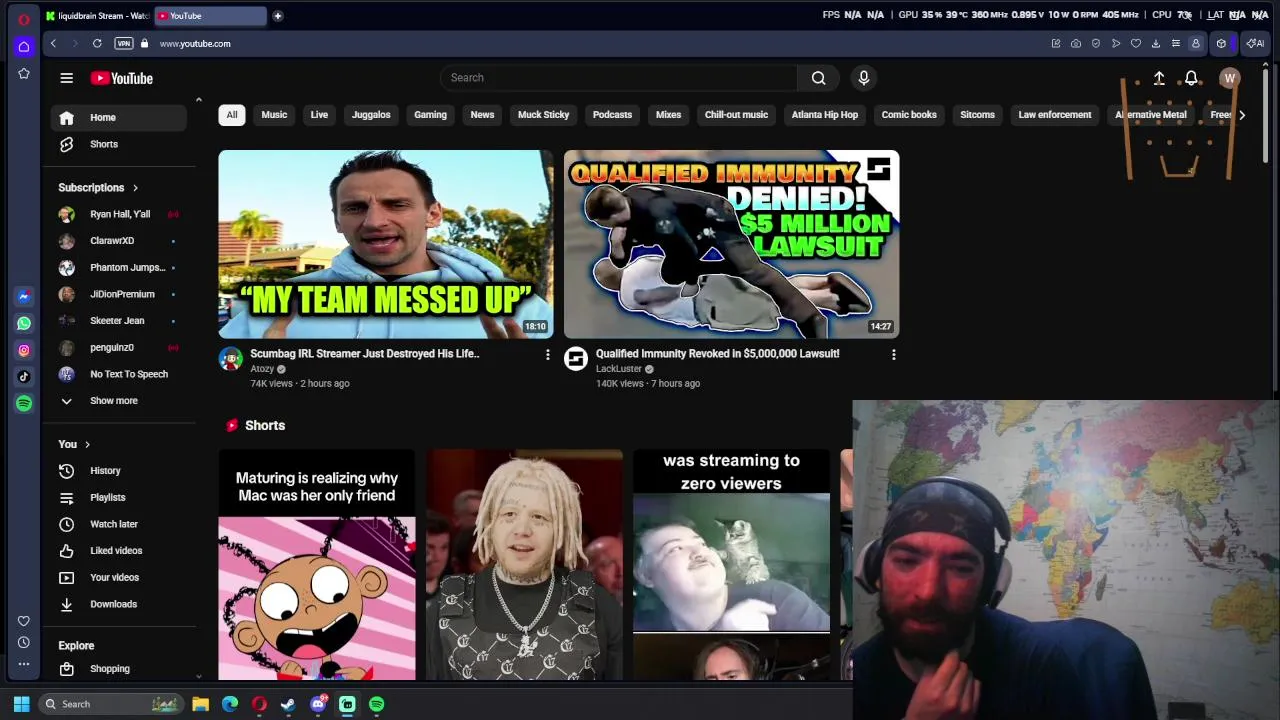
Task: Open Opera Easy Setup sliders icon
Action: pyautogui.click(x=1176, y=43)
